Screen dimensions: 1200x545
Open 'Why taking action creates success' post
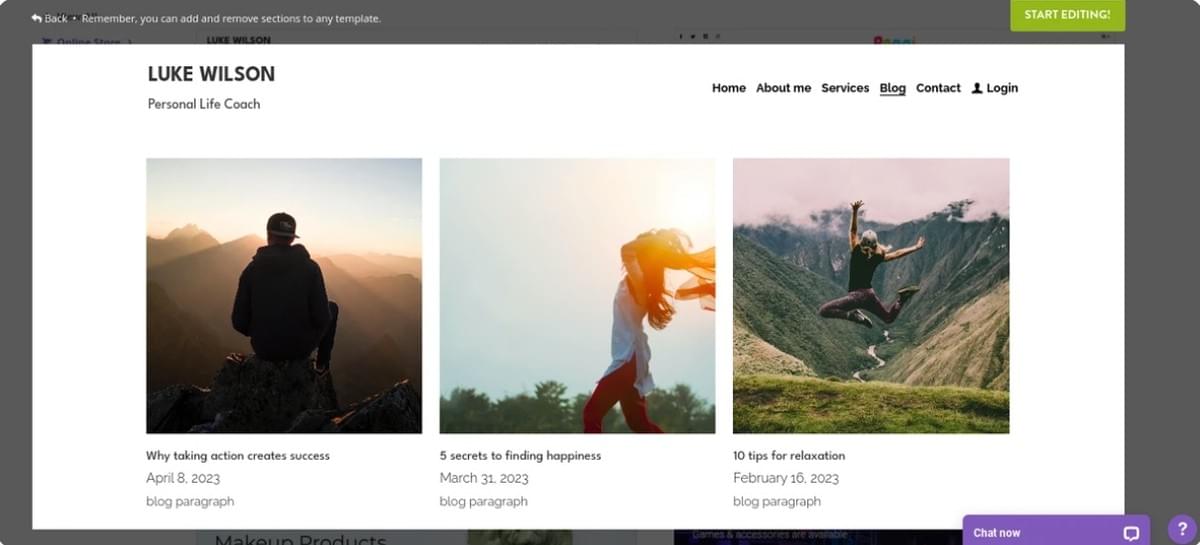[x=238, y=455]
